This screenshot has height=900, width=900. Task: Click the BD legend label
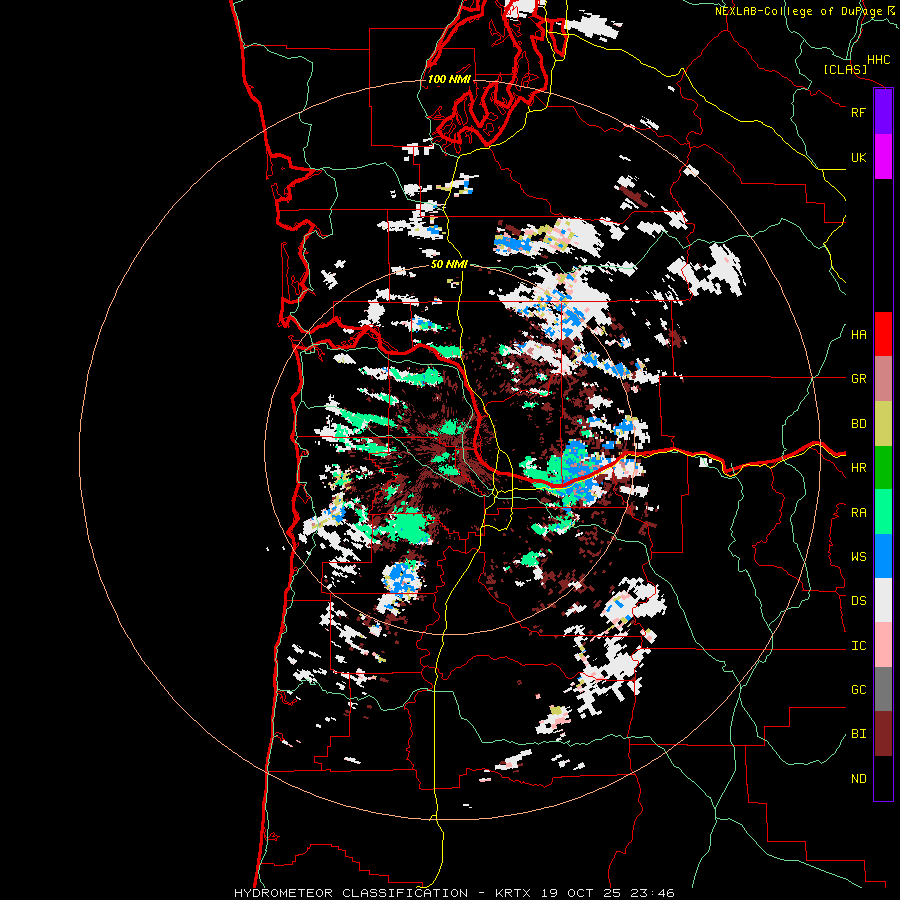(858, 424)
